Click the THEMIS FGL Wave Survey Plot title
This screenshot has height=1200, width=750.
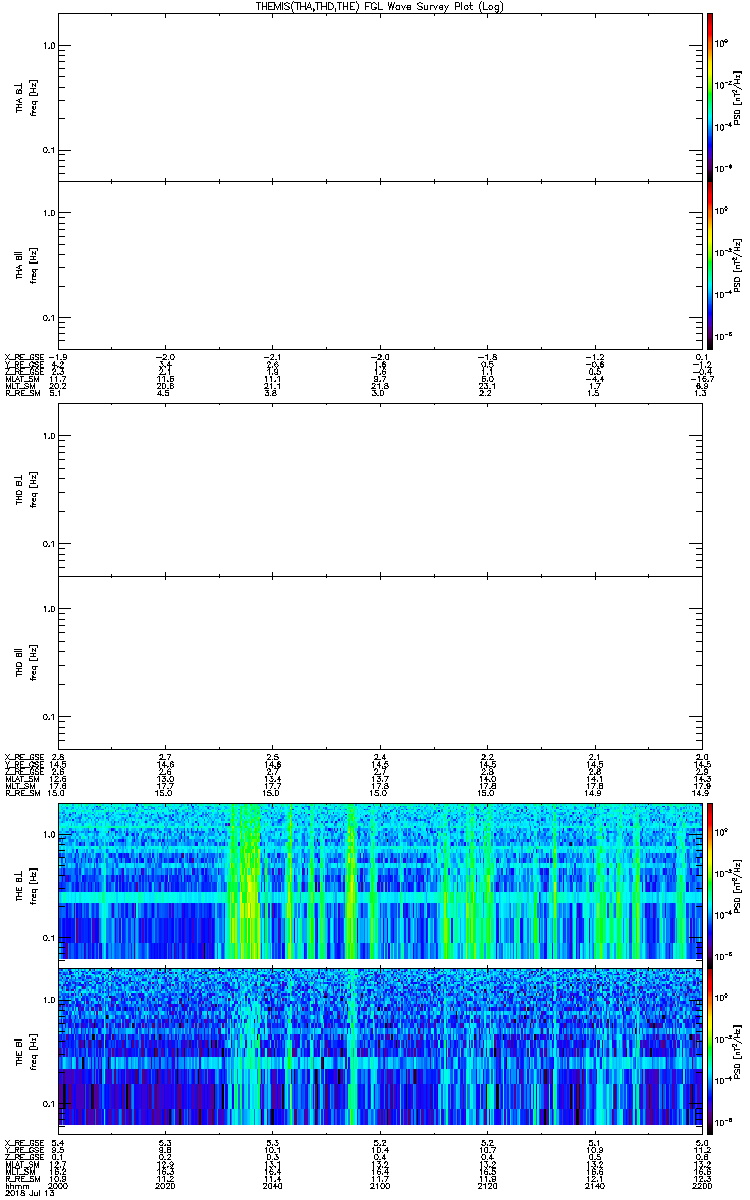[x=380, y=6]
